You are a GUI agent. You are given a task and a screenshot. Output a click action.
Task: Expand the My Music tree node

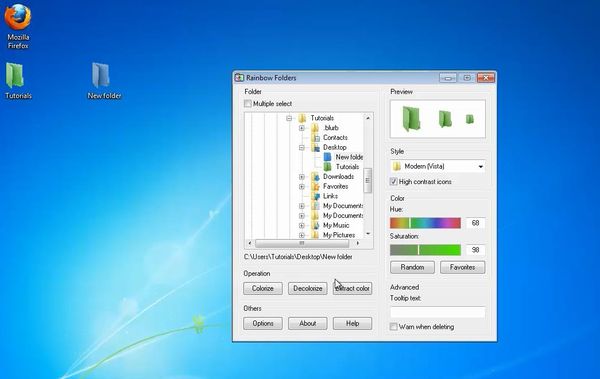302,225
